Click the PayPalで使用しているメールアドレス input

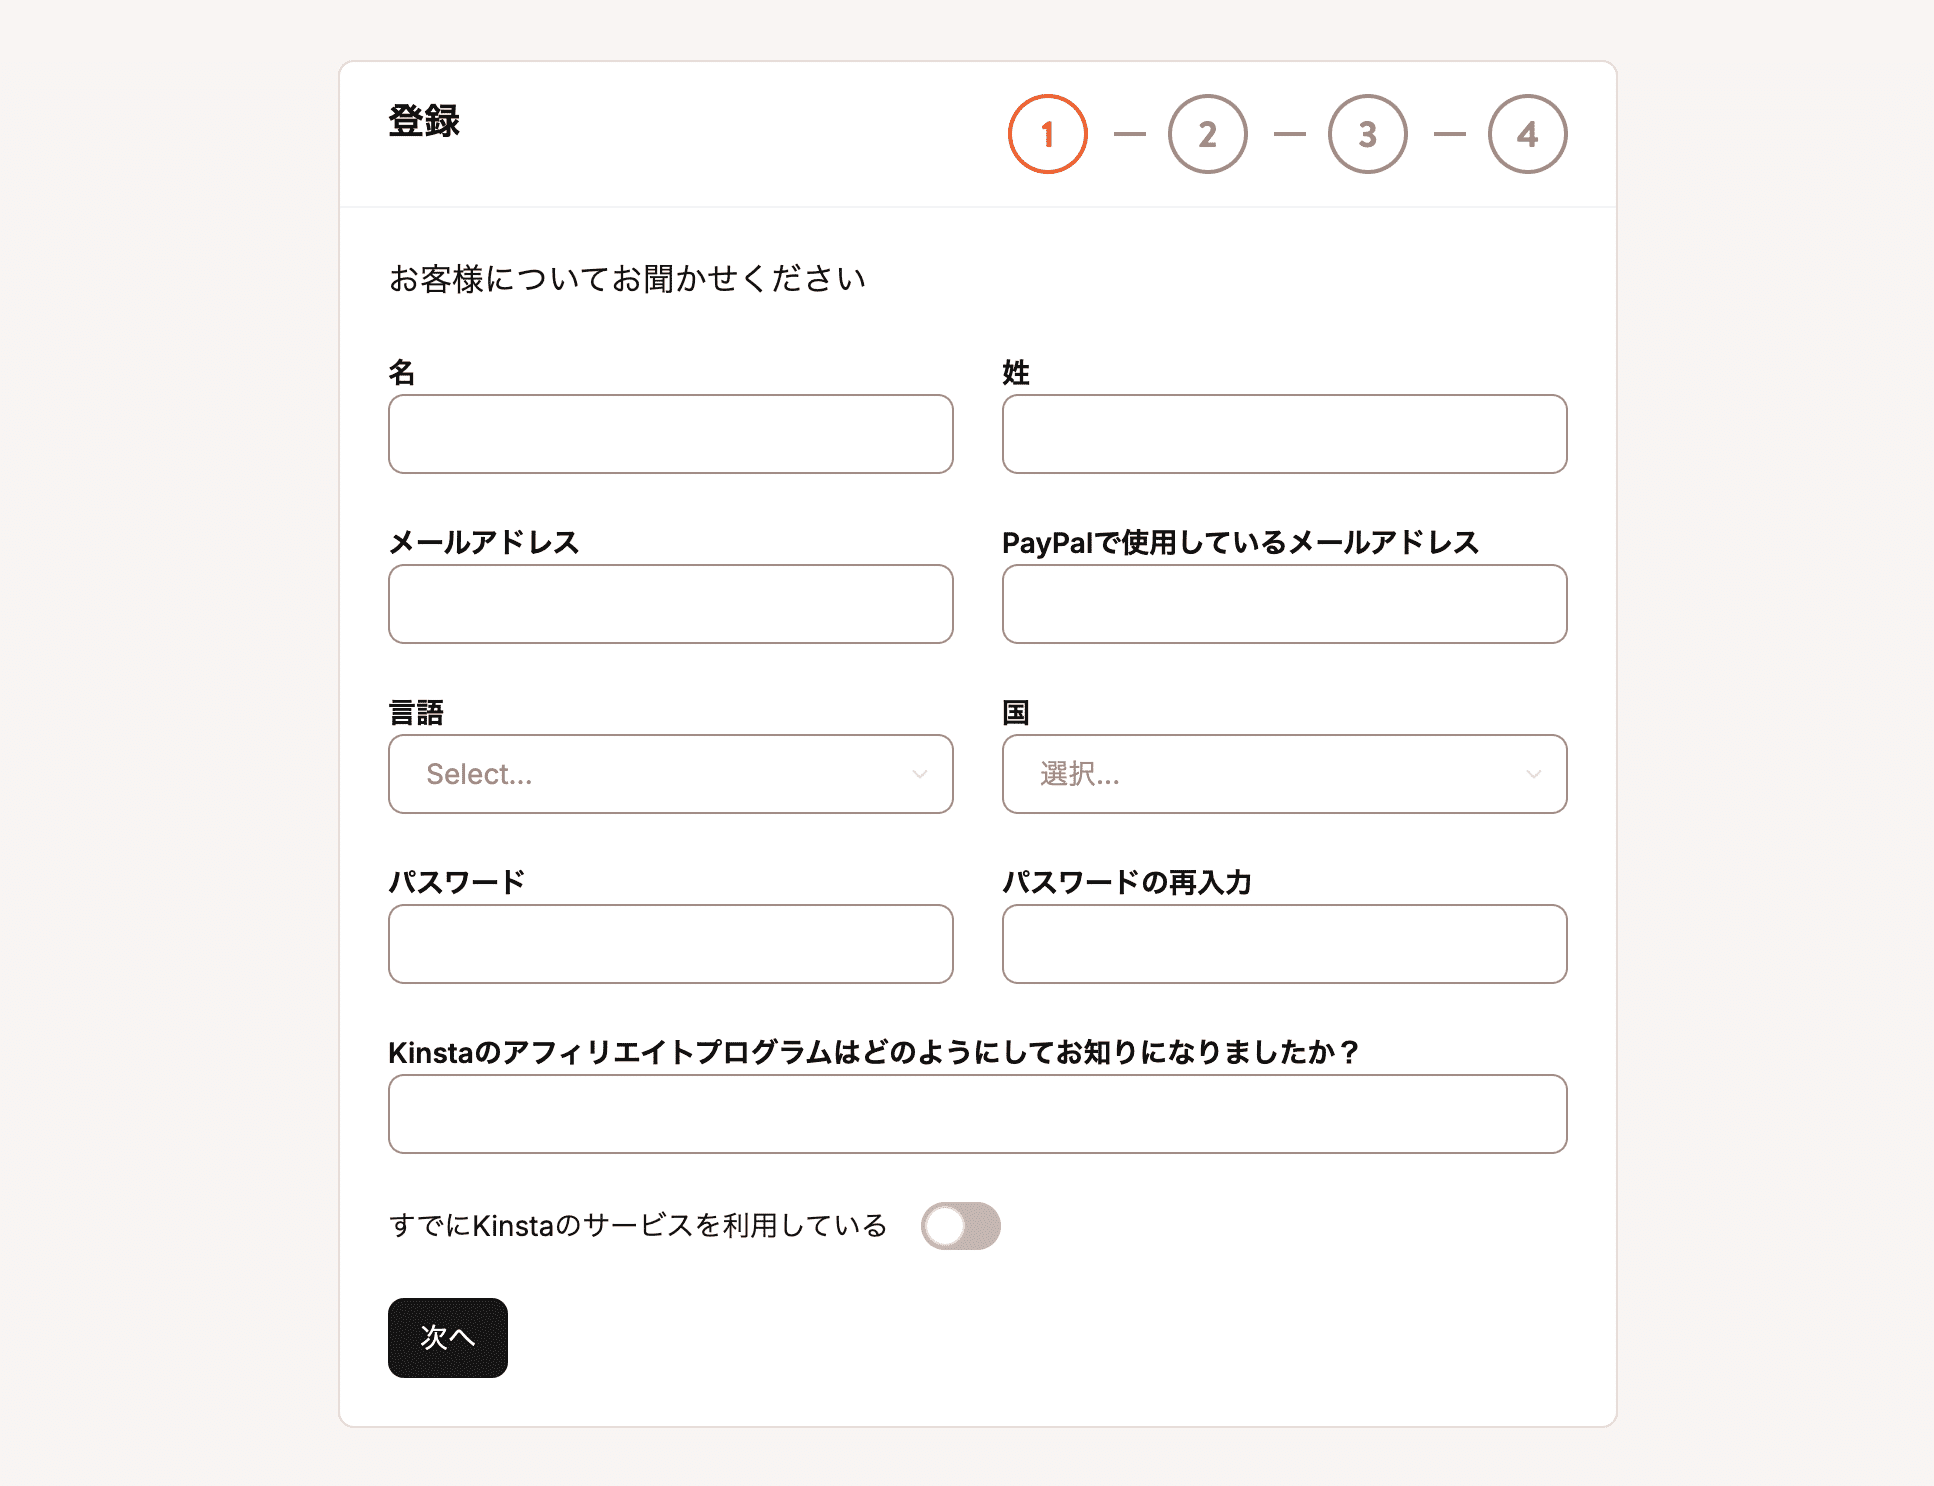click(1284, 603)
